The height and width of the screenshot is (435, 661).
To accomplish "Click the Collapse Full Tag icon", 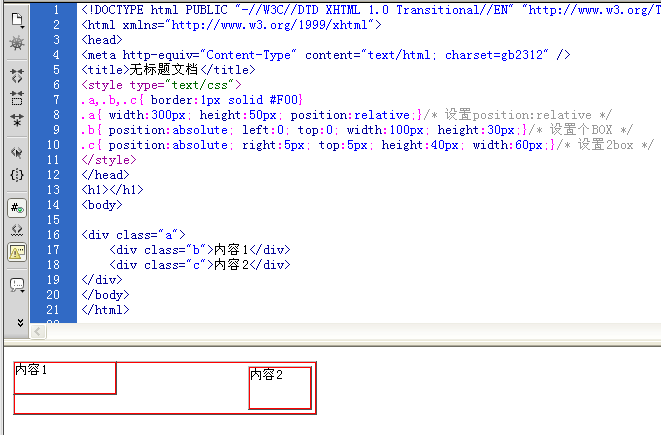I will pyautogui.click(x=17, y=74).
